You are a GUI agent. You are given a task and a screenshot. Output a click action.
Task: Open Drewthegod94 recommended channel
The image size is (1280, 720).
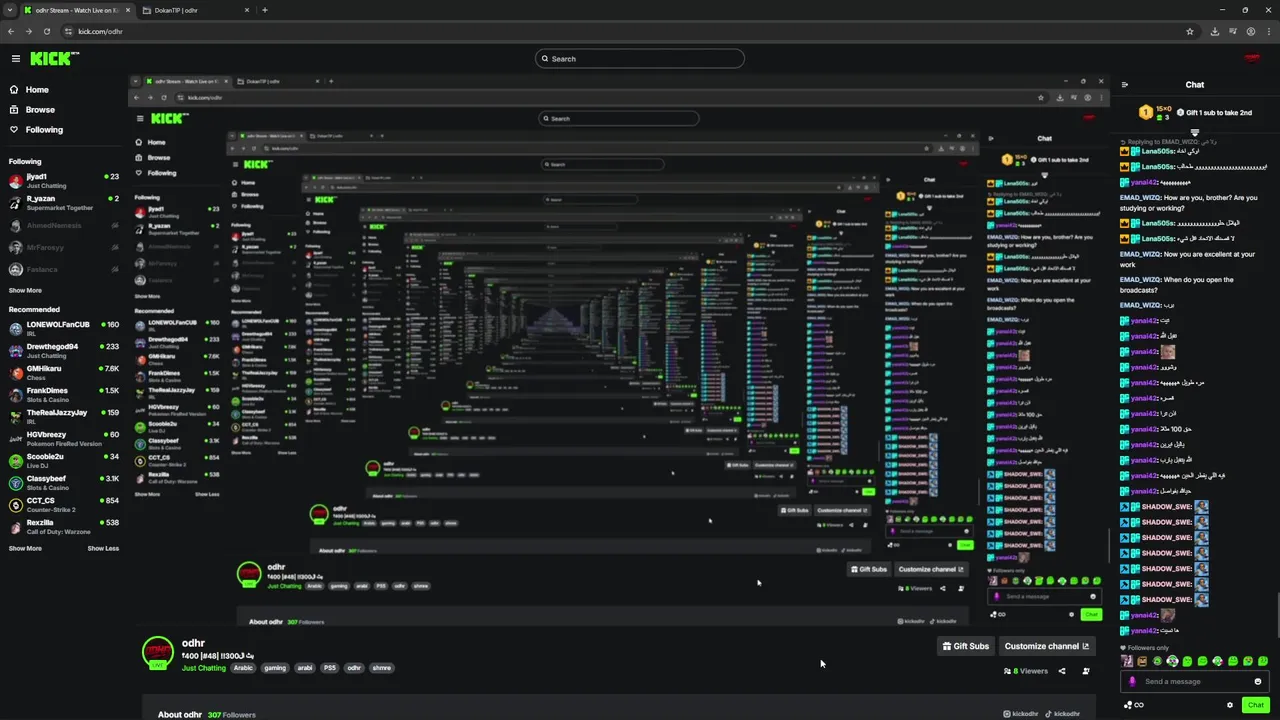64,350
